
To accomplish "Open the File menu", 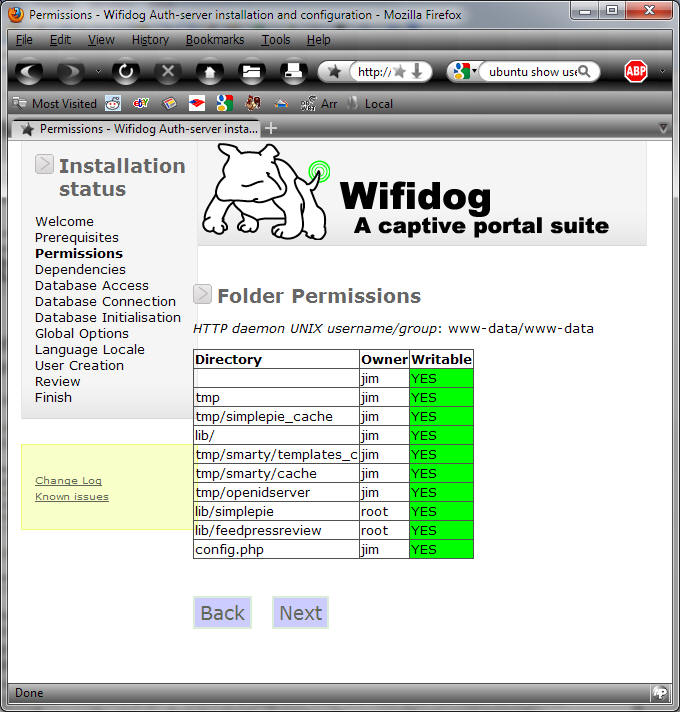I will point(24,40).
